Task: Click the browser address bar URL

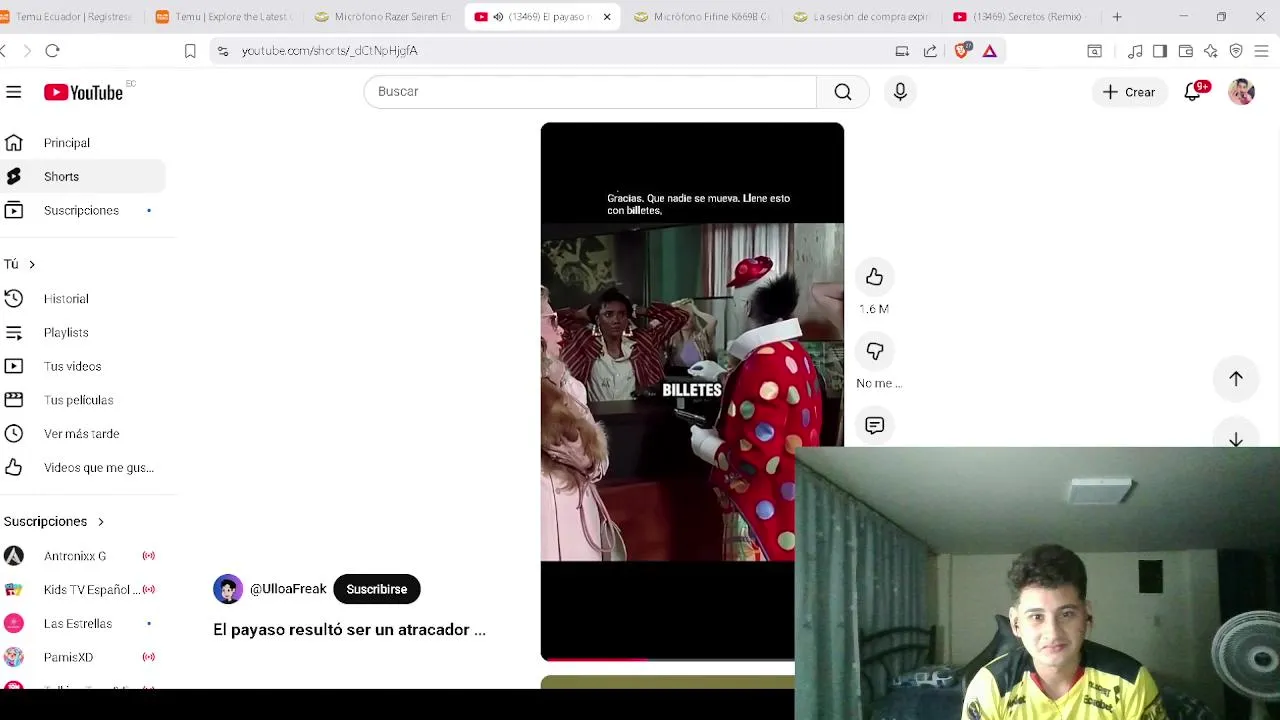Action: 330,51
